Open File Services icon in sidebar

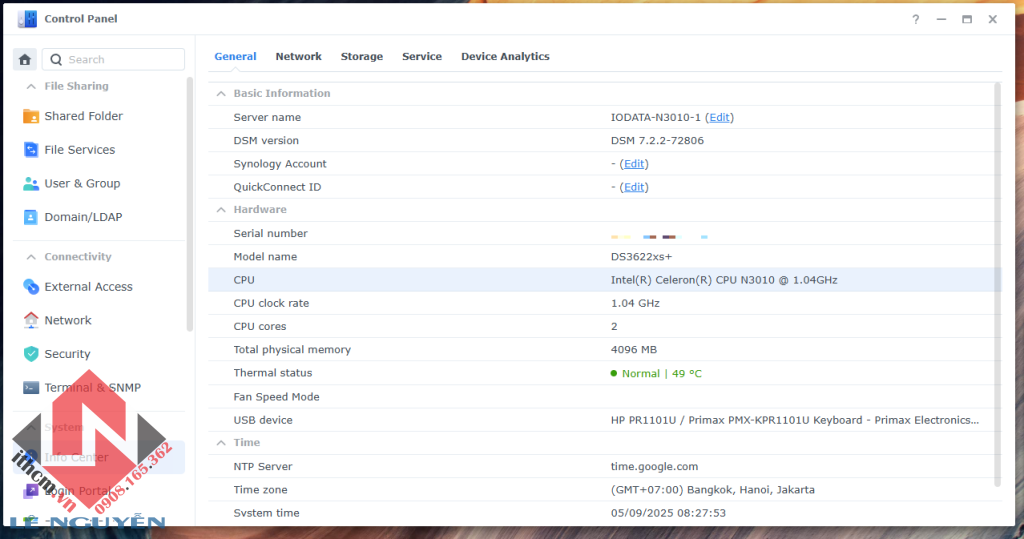click(x=31, y=150)
